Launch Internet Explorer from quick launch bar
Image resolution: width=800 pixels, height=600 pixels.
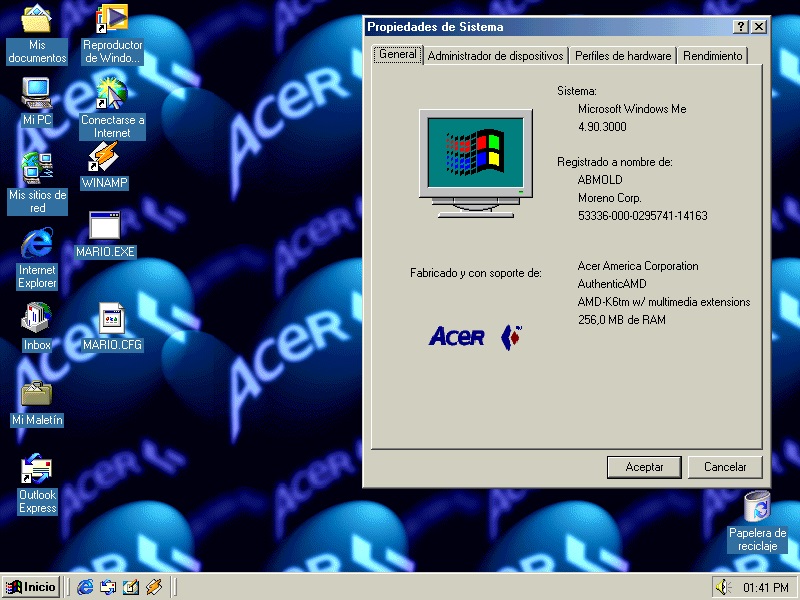point(85,587)
